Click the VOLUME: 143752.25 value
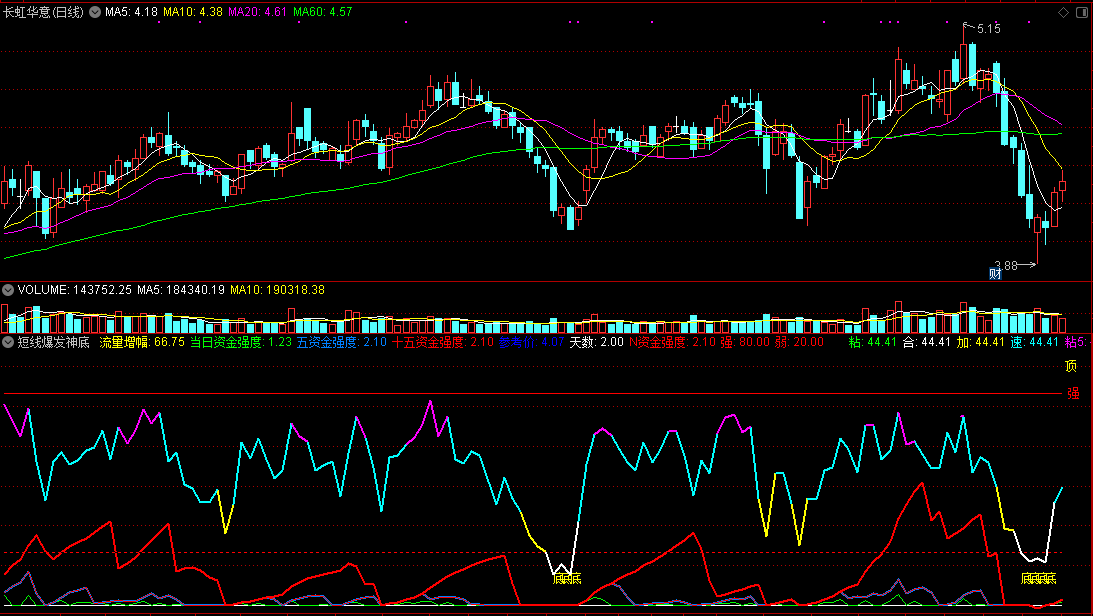The image size is (1093, 616). click(x=75, y=290)
